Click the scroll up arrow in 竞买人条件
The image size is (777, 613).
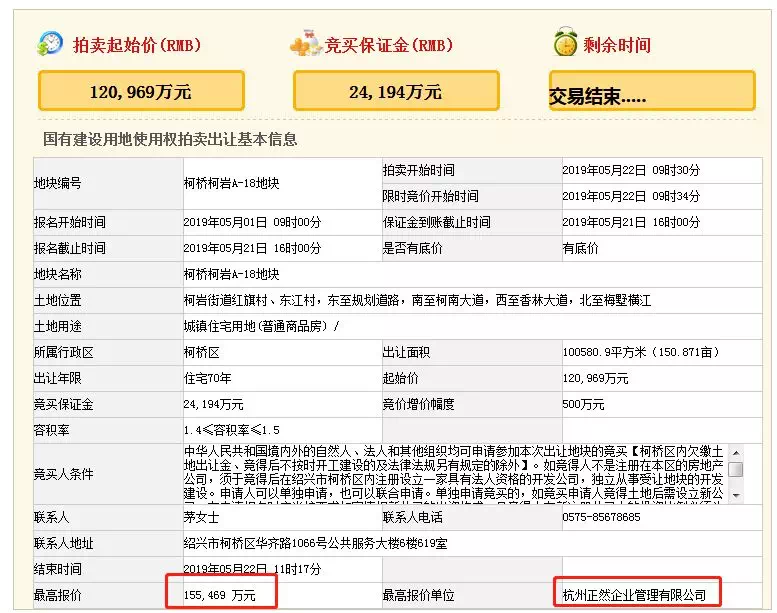[x=736, y=453]
